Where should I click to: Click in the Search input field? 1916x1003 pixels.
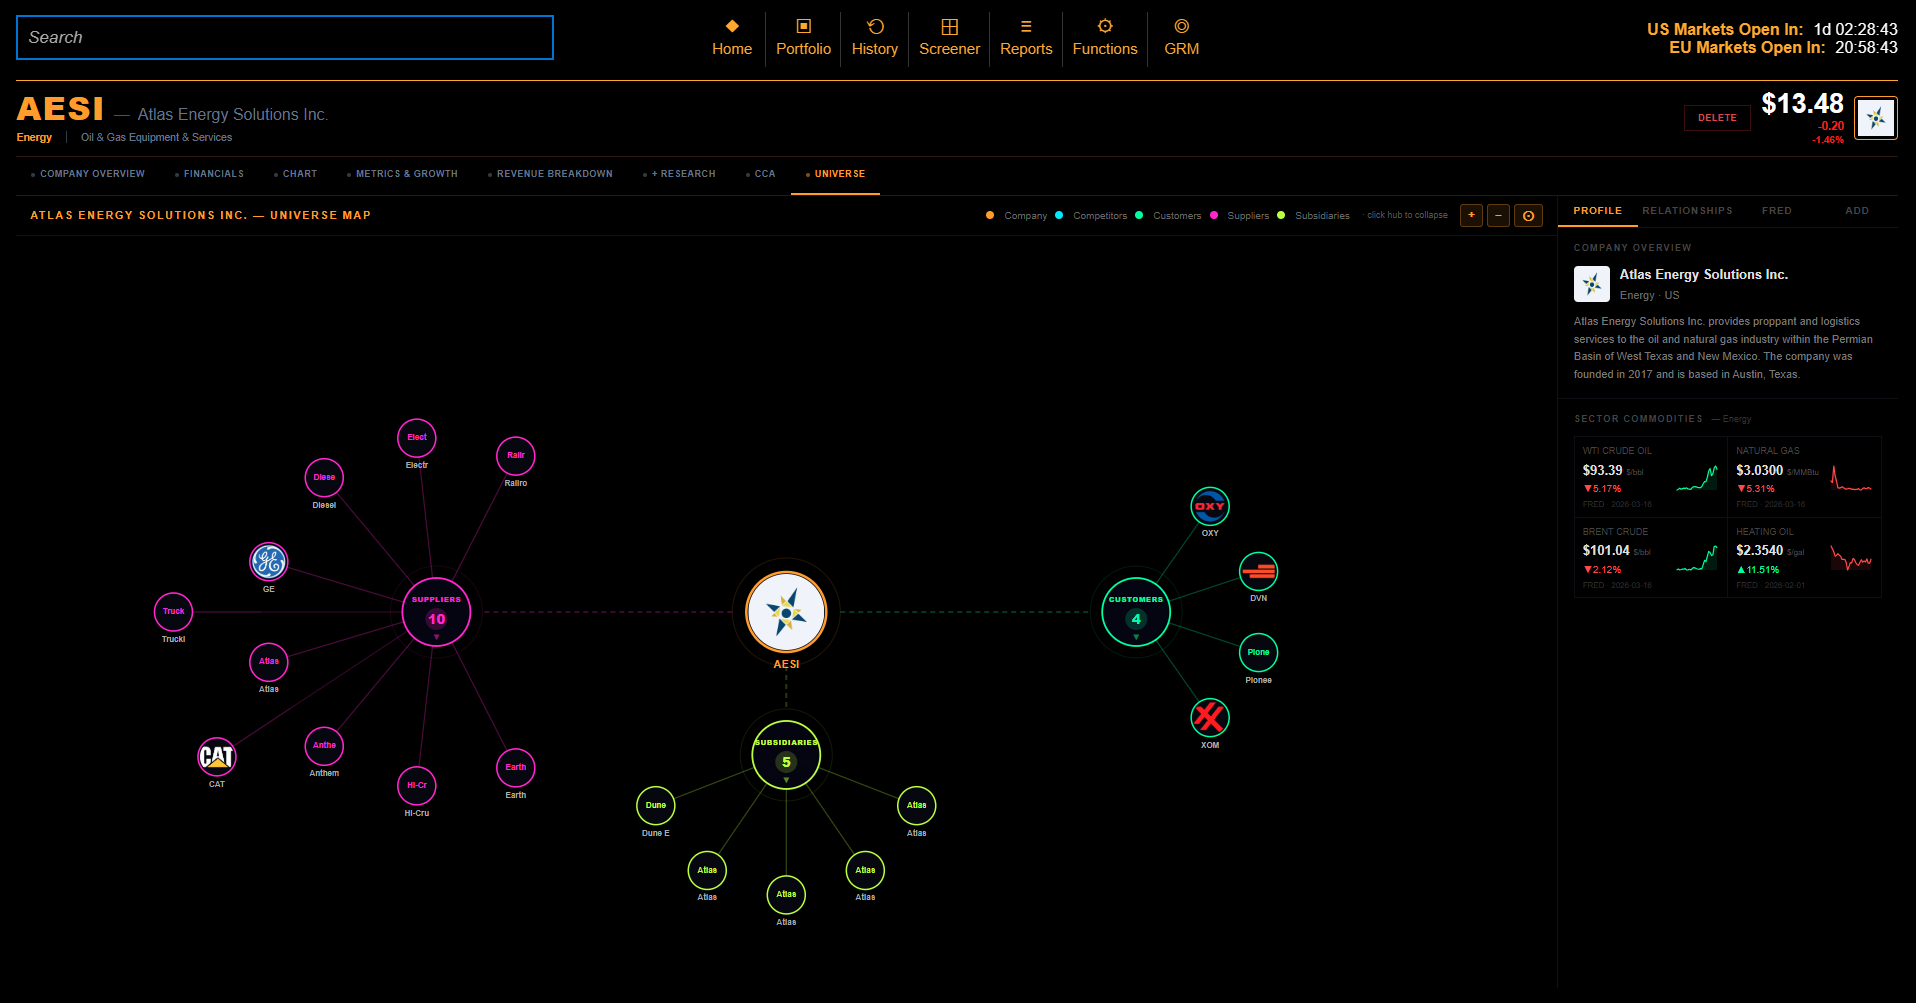pos(285,38)
